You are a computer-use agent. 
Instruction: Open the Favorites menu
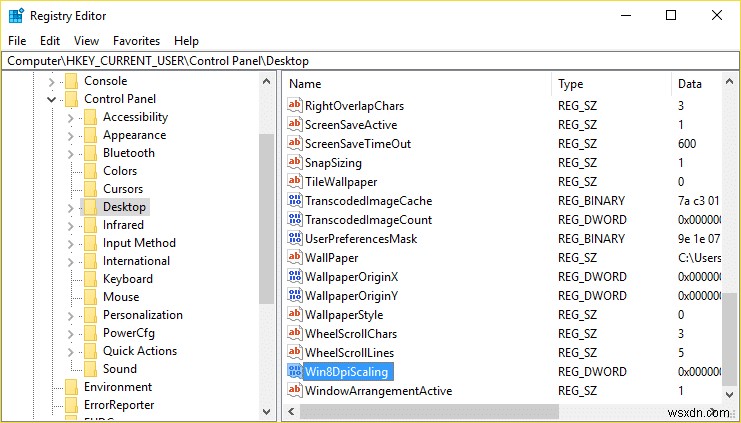point(136,41)
